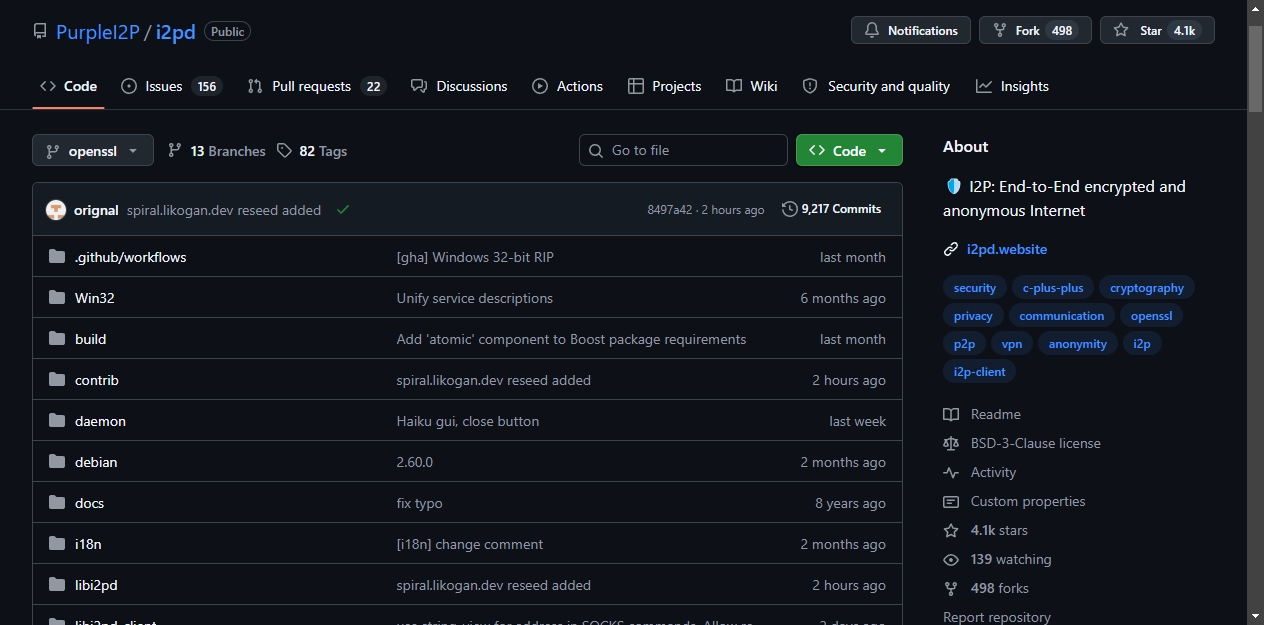This screenshot has width=1264, height=625.
Task: Click folder icon beside docs
Action: click(57, 503)
